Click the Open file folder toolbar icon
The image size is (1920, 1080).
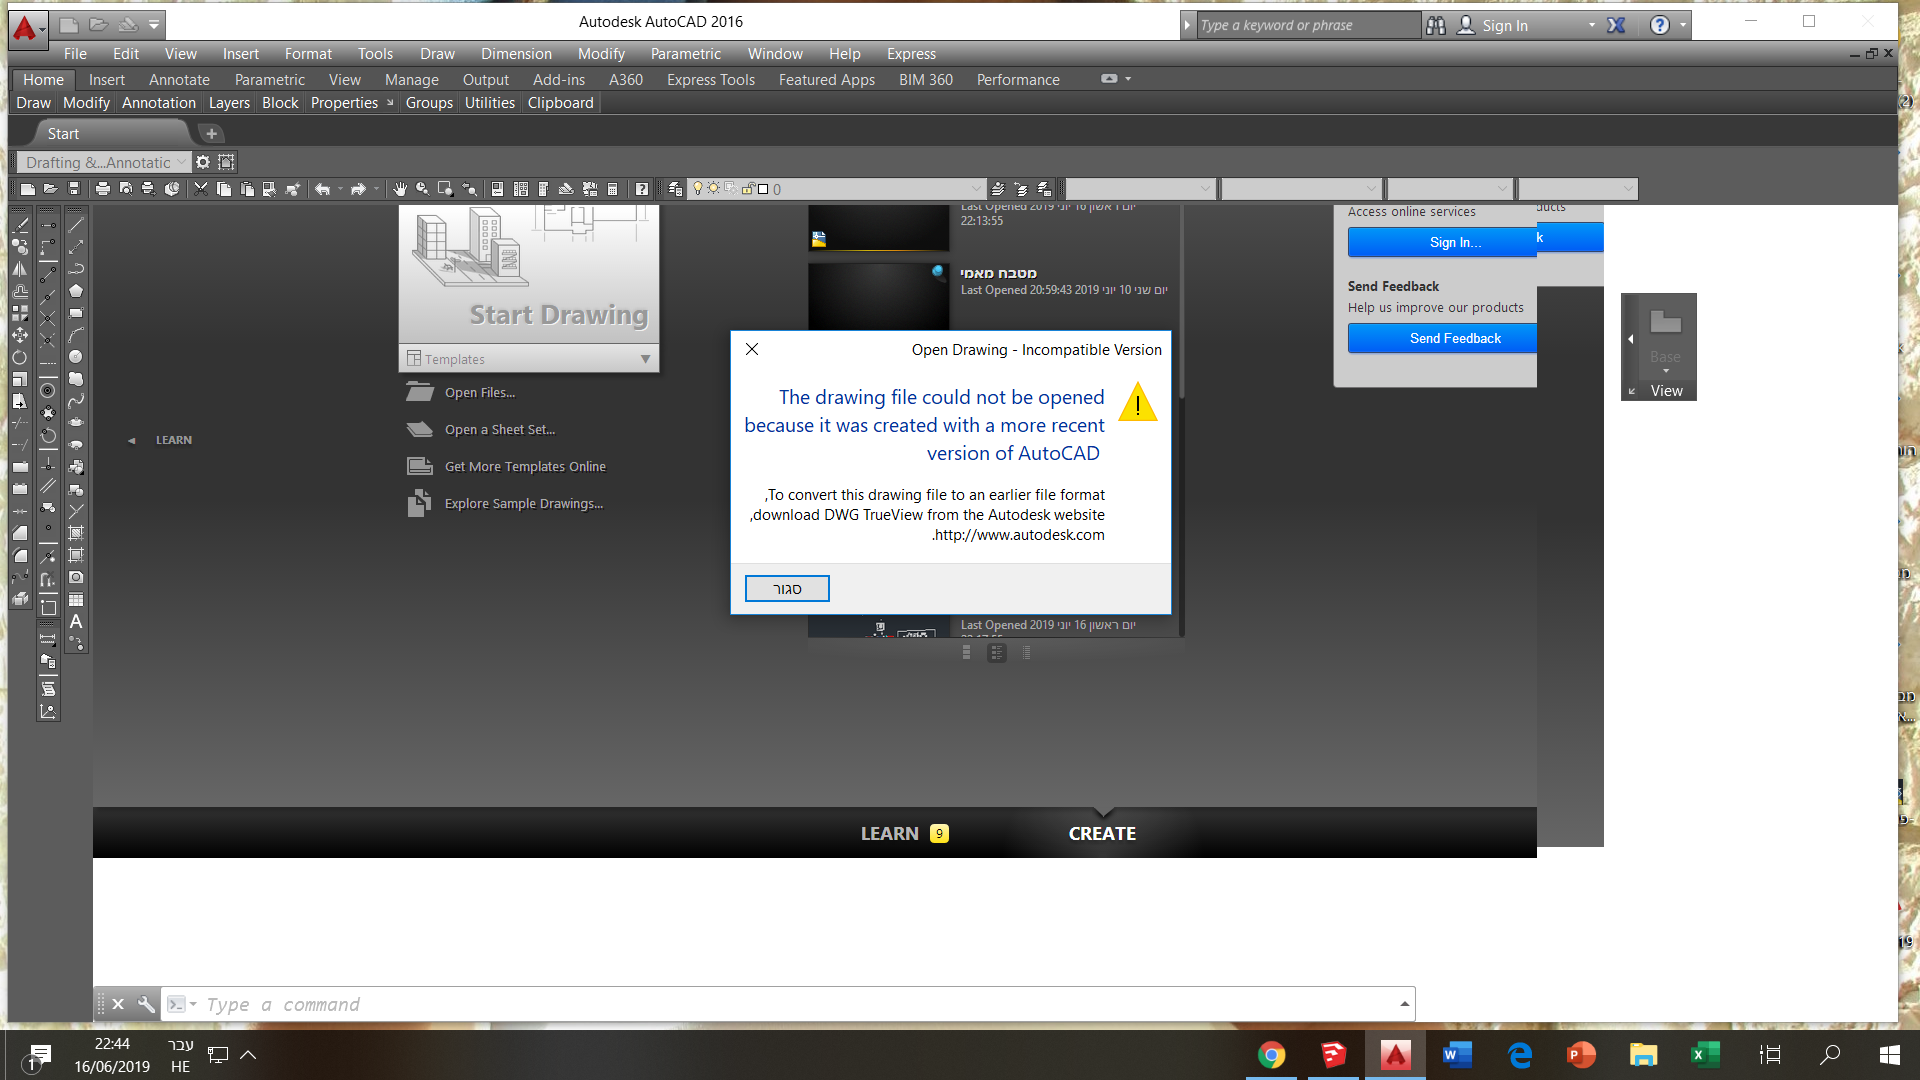point(50,189)
